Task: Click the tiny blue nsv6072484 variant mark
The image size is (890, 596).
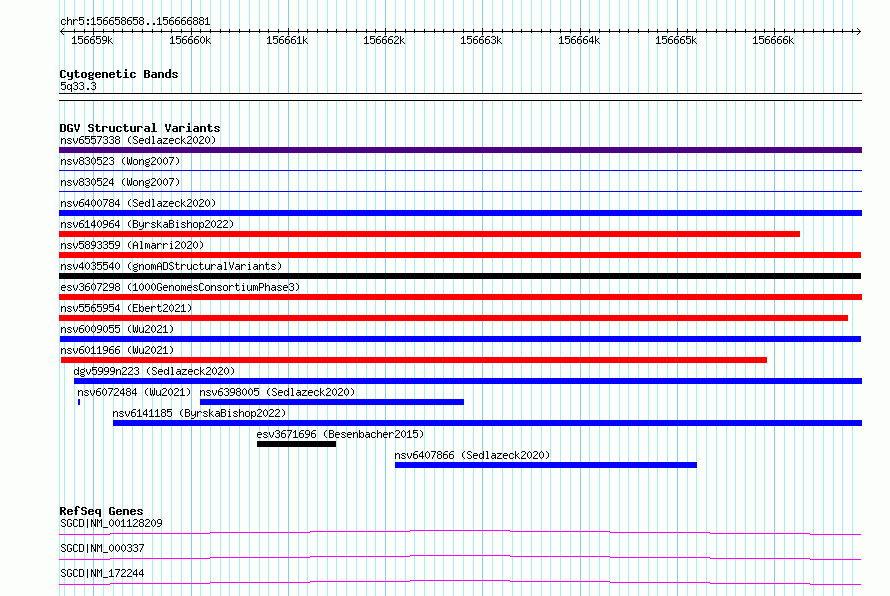Action: click(x=79, y=402)
